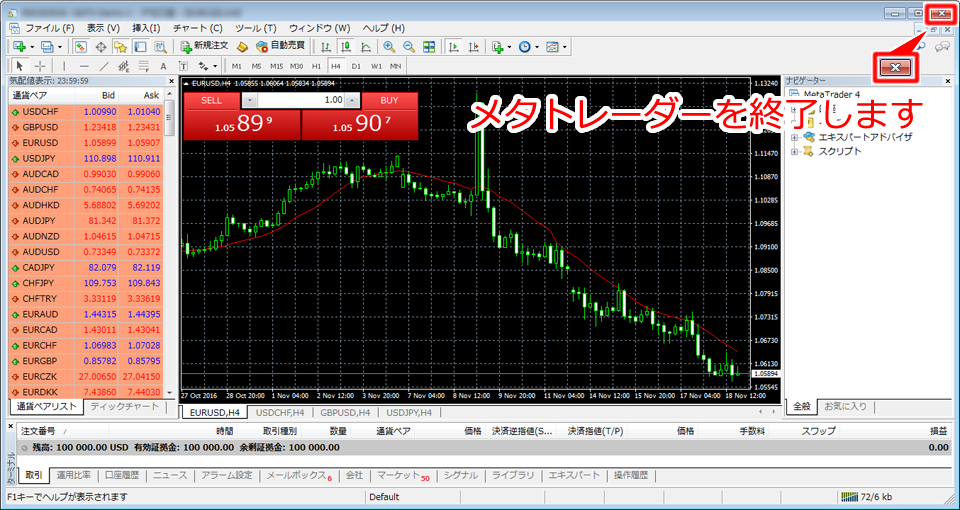This screenshot has height=510, width=960.
Task: Open the Periods dropdown arrow
Action: pyautogui.click(x=537, y=47)
